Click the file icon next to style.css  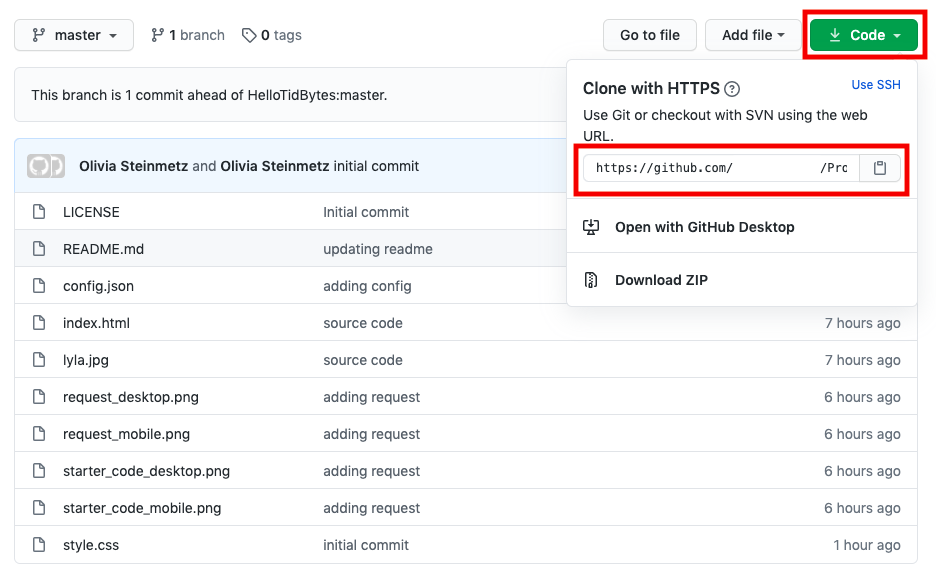pos(38,545)
